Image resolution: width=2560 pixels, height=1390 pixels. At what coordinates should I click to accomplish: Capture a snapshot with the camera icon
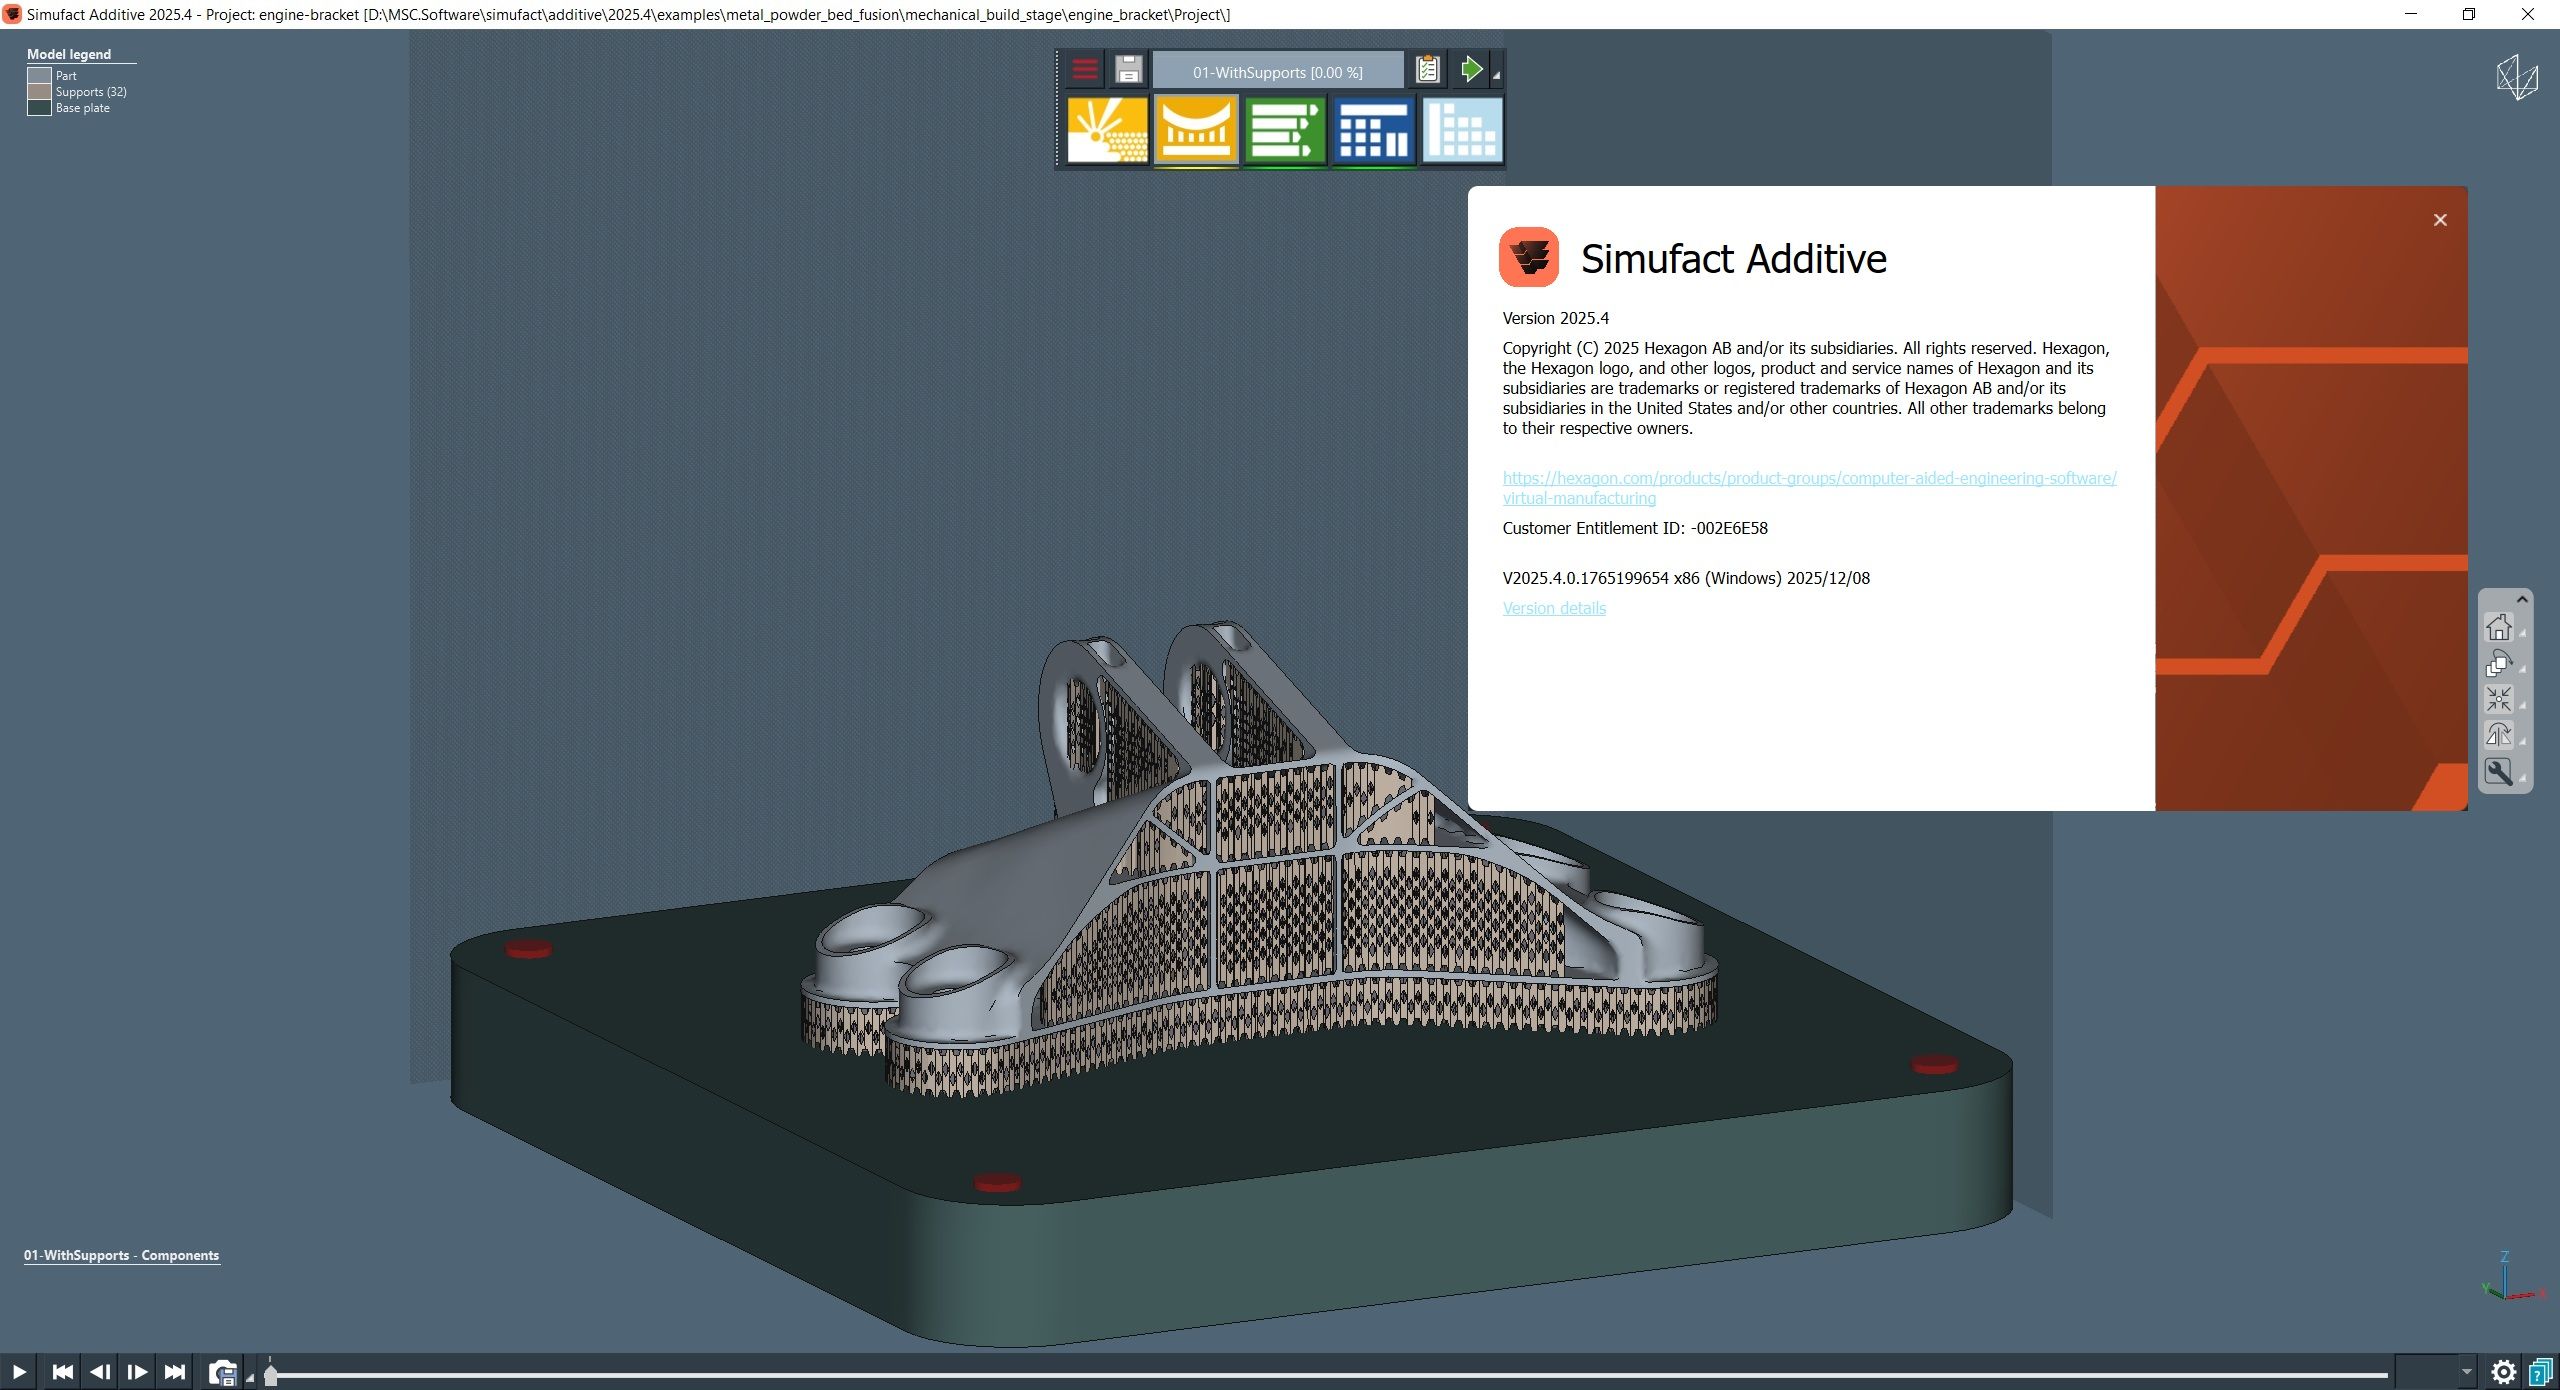tap(223, 1371)
